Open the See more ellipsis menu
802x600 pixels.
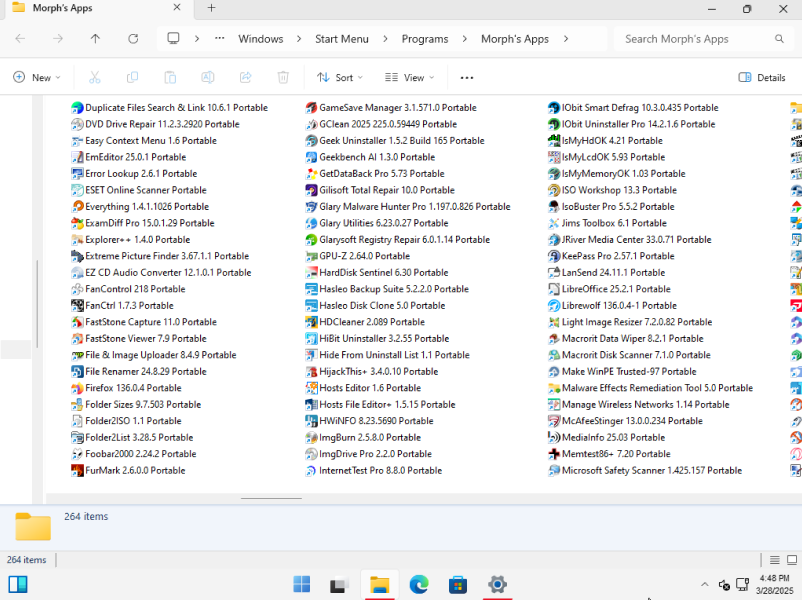tap(467, 78)
